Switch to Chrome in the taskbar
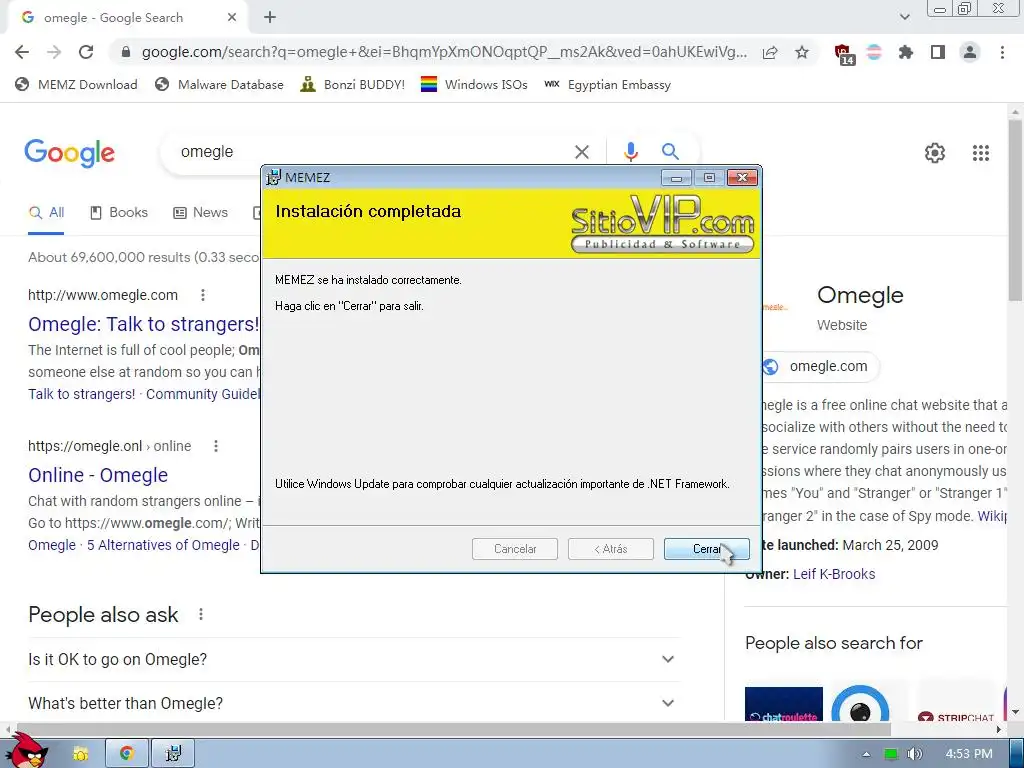This screenshot has width=1024, height=768. pyautogui.click(x=127, y=754)
